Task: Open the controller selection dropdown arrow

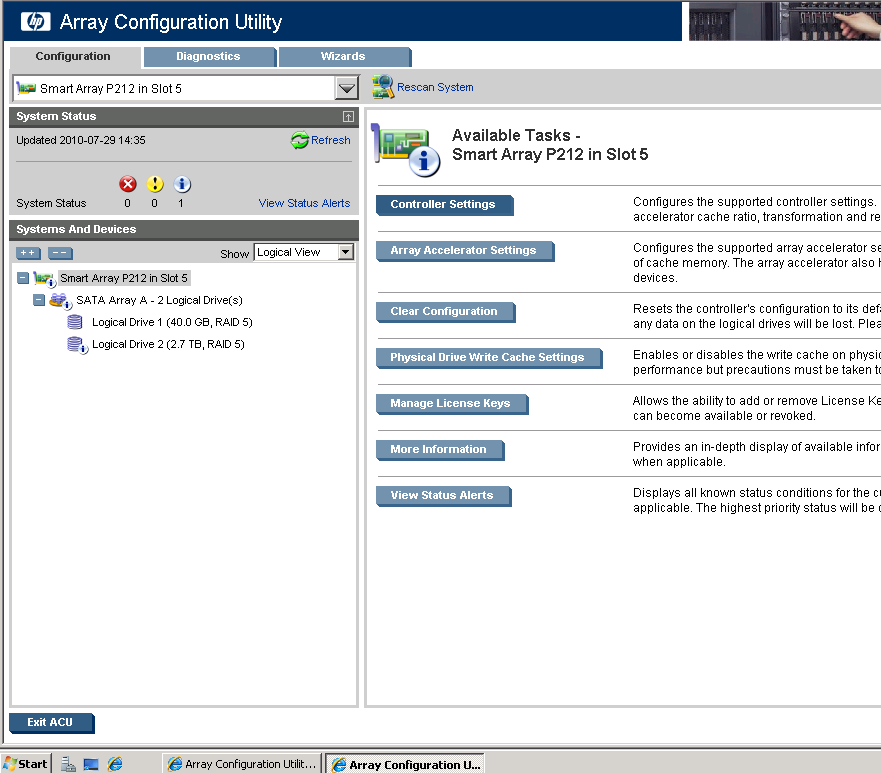Action: point(347,88)
